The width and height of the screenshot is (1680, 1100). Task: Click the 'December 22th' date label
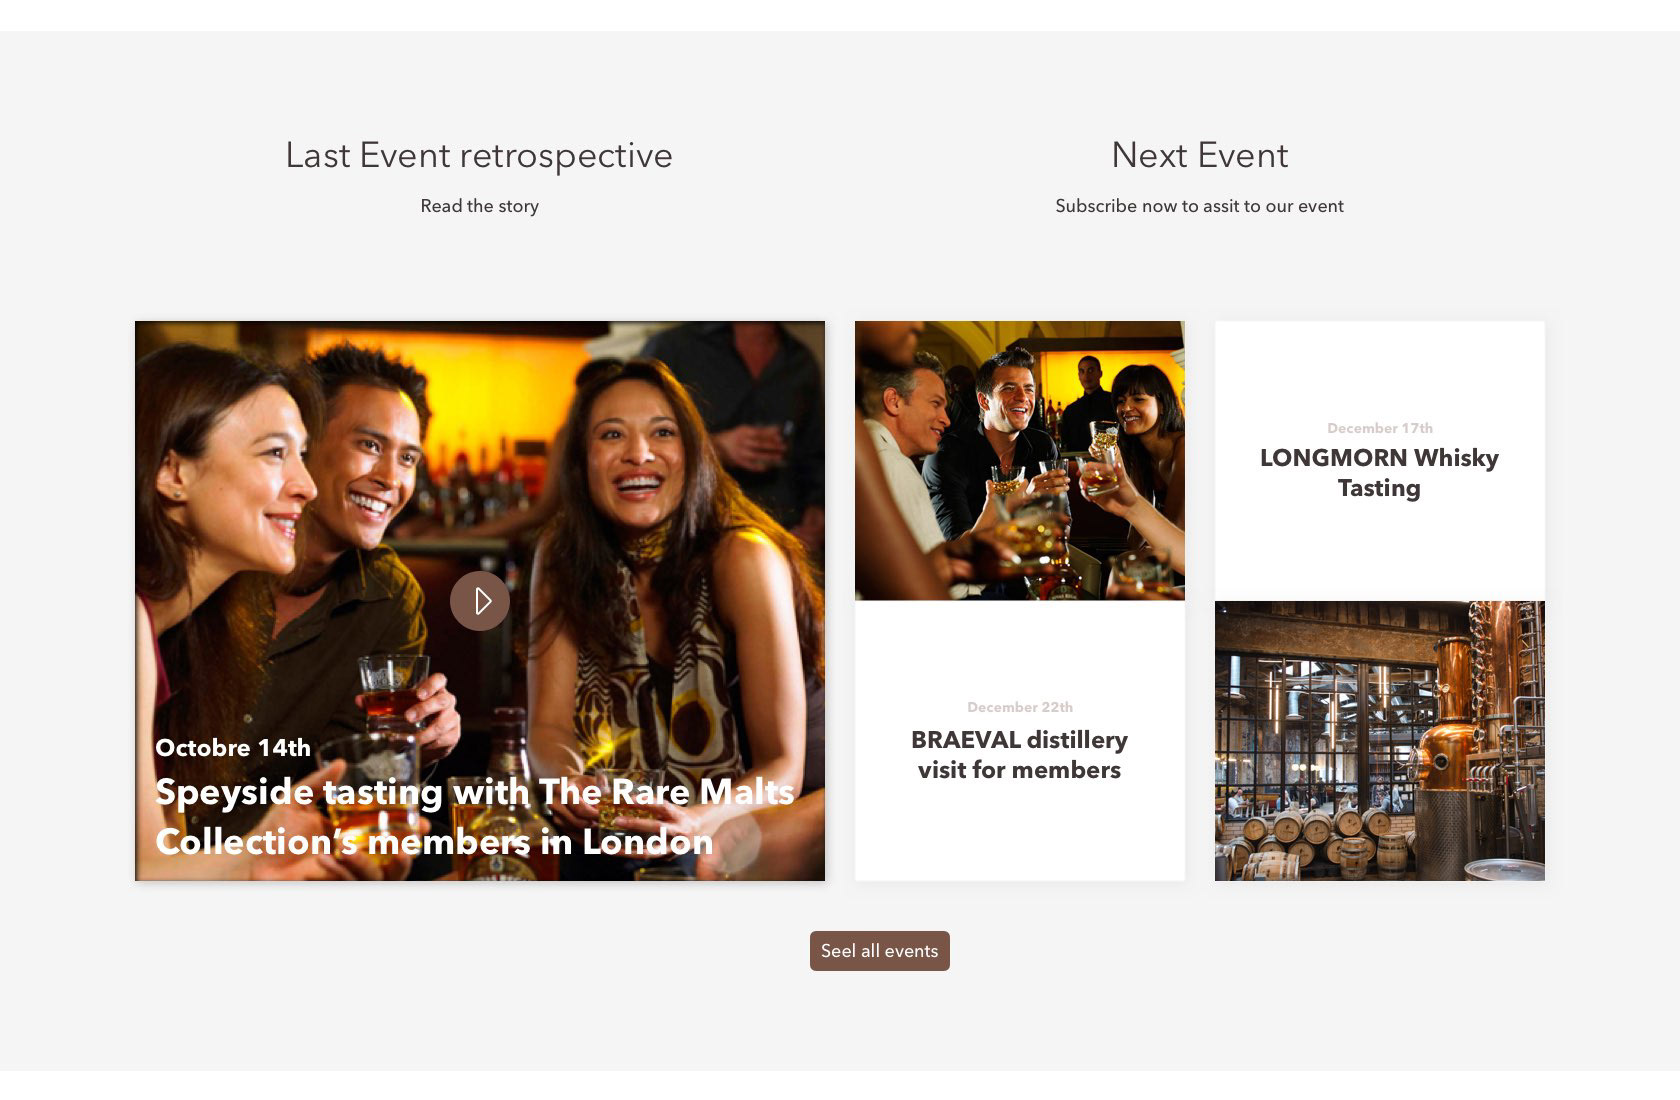[x=1020, y=707]
